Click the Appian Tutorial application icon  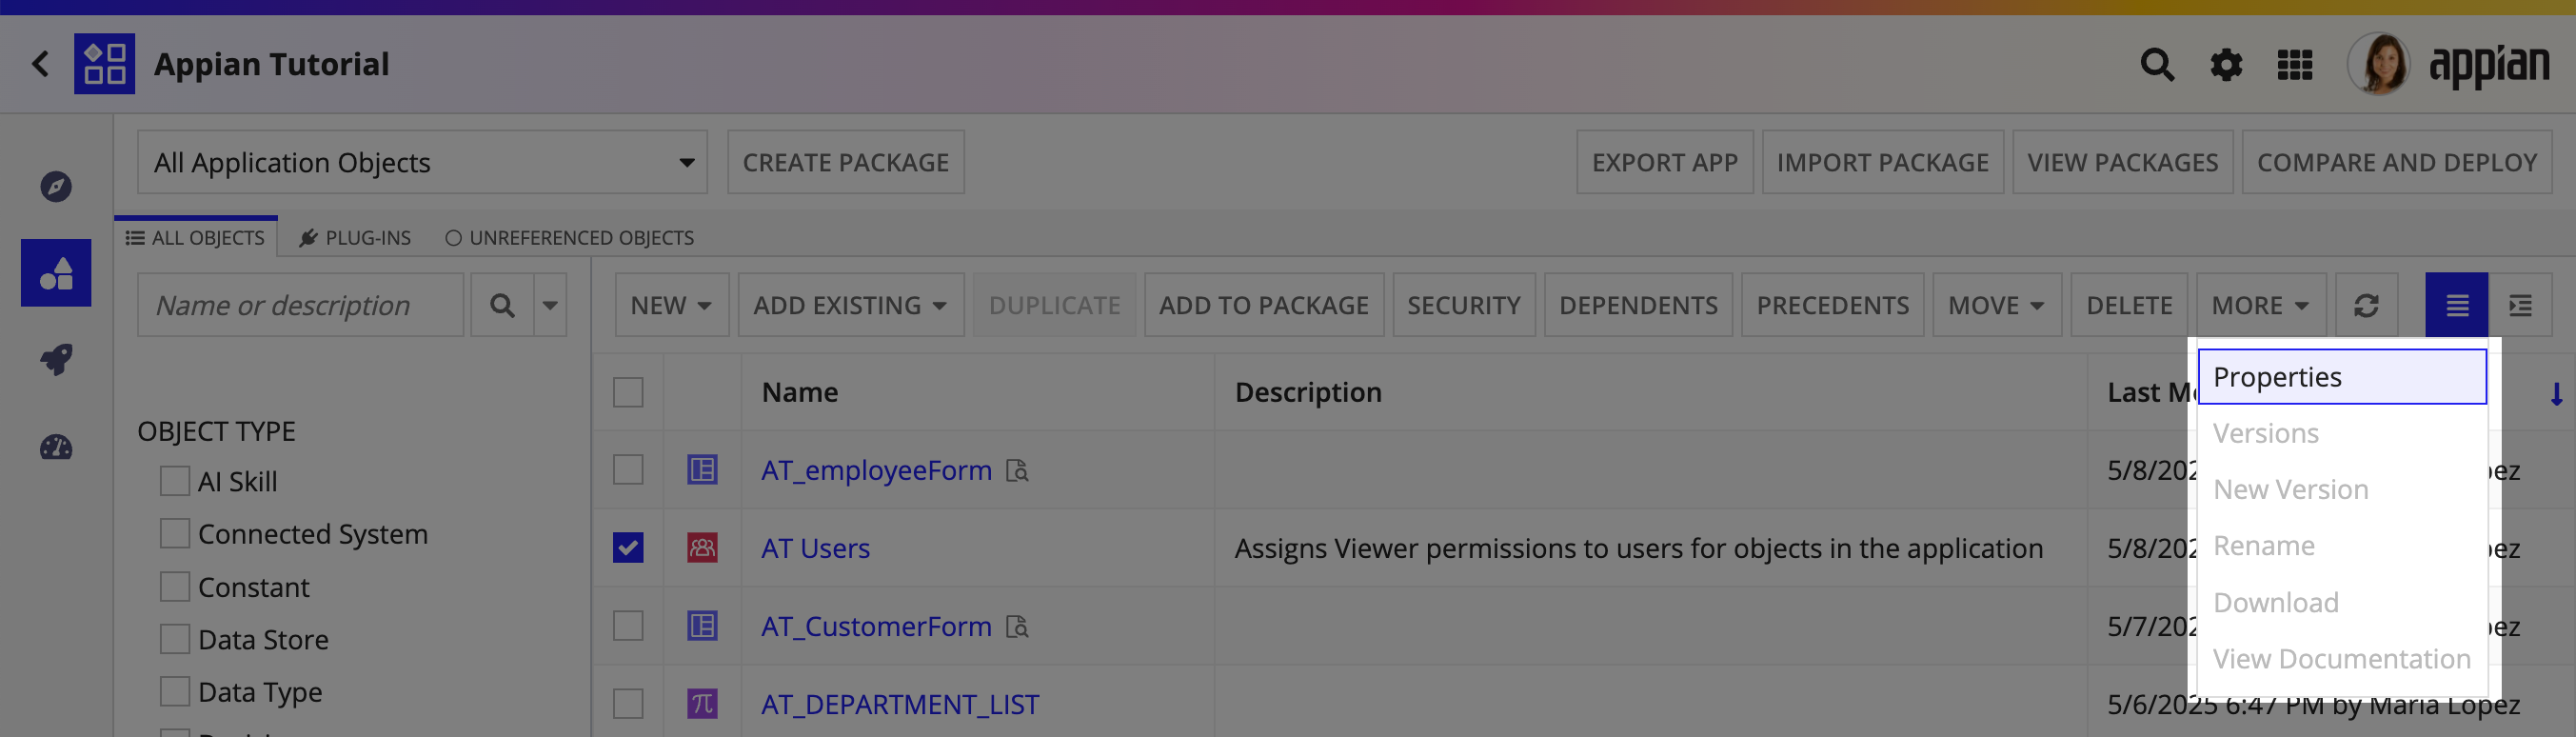click(104, 64)
